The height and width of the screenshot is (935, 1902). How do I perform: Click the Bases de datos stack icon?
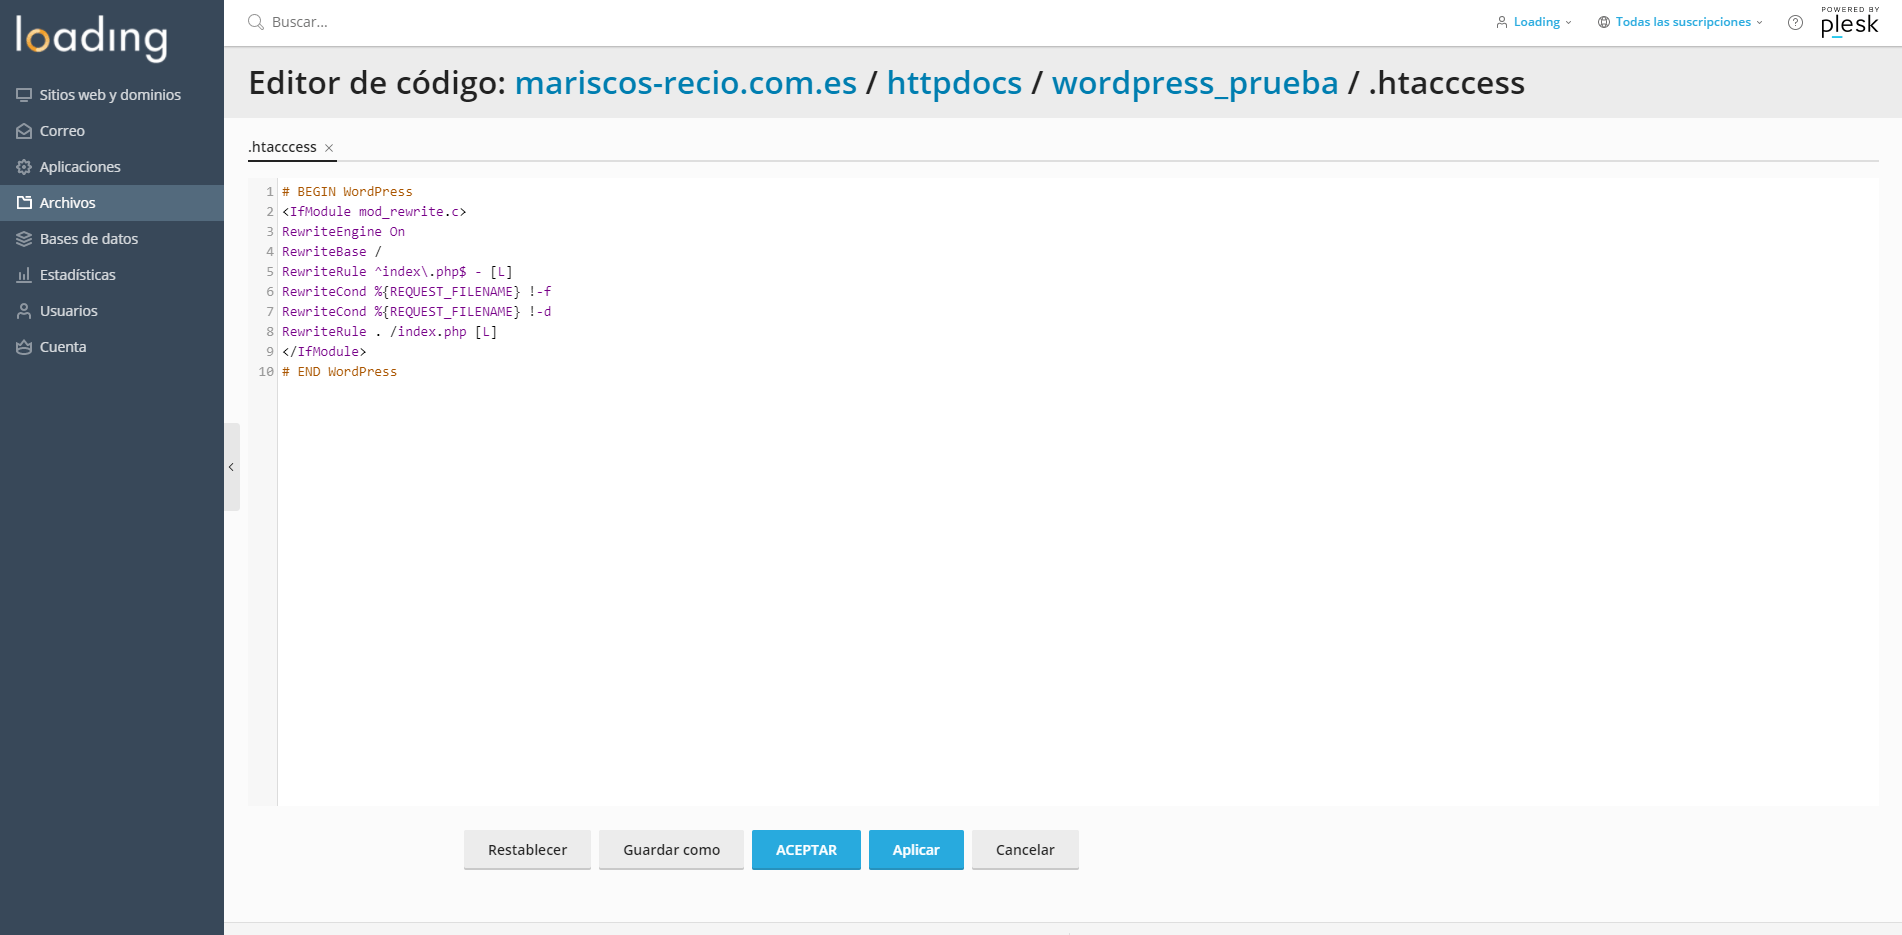pyautogui.click(x=24, y=239)
